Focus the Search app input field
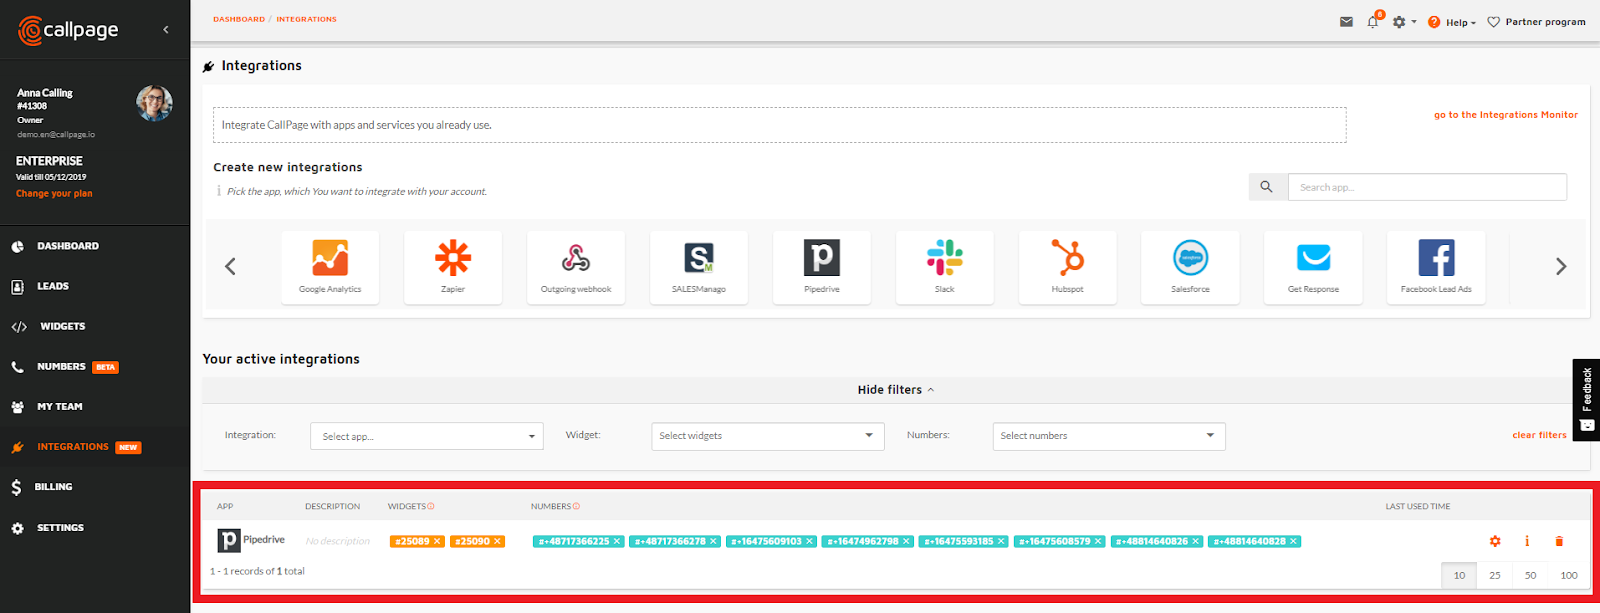This screenshot has width=1600, height=613. pos(1427,187)
